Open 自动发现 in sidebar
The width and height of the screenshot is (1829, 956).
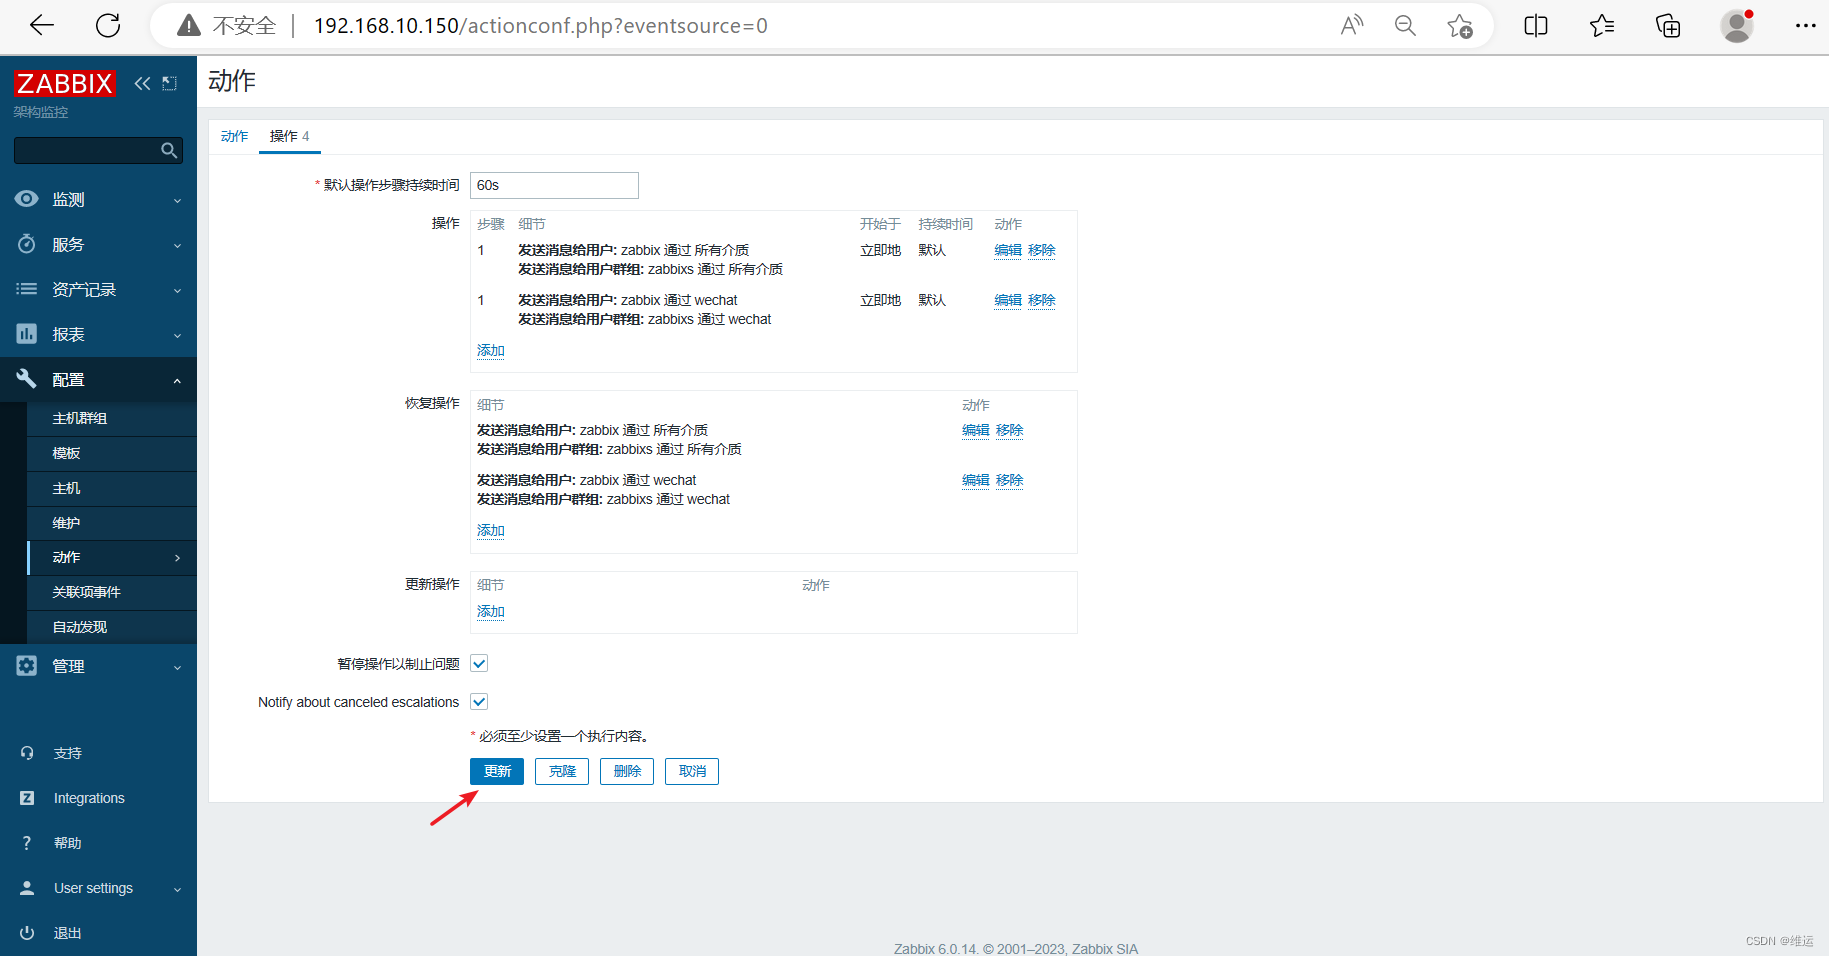[112, 627]
